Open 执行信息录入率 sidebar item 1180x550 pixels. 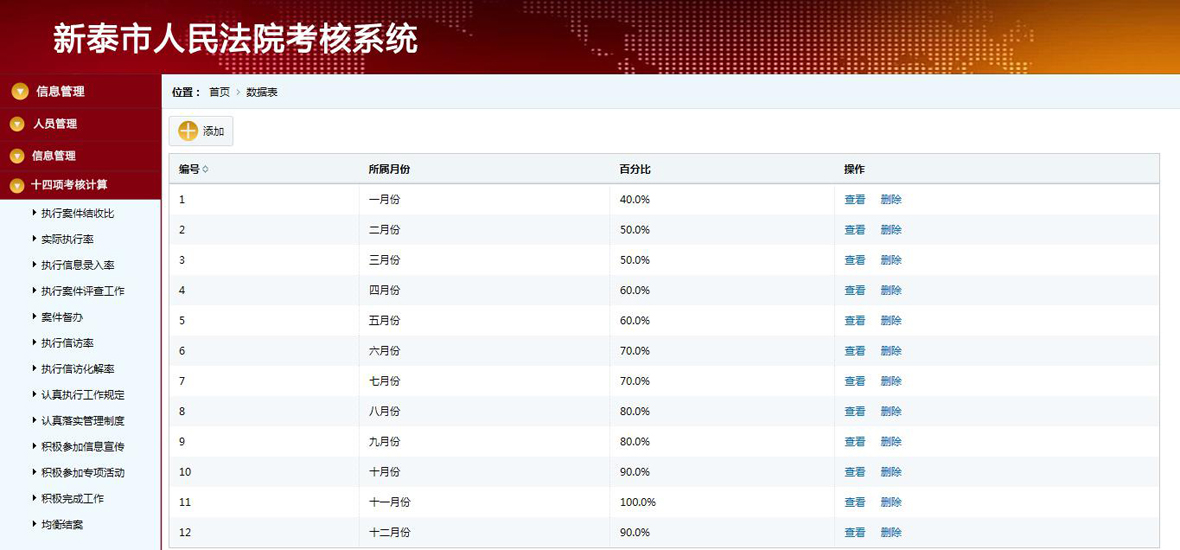pos(77,265)
